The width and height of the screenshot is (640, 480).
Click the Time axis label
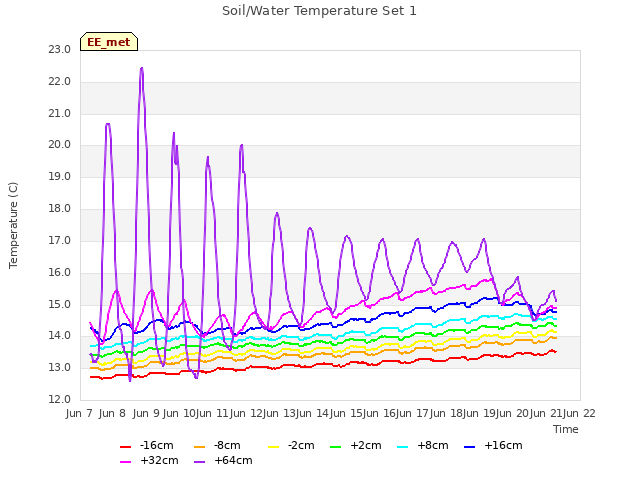(x=566, y=429)
